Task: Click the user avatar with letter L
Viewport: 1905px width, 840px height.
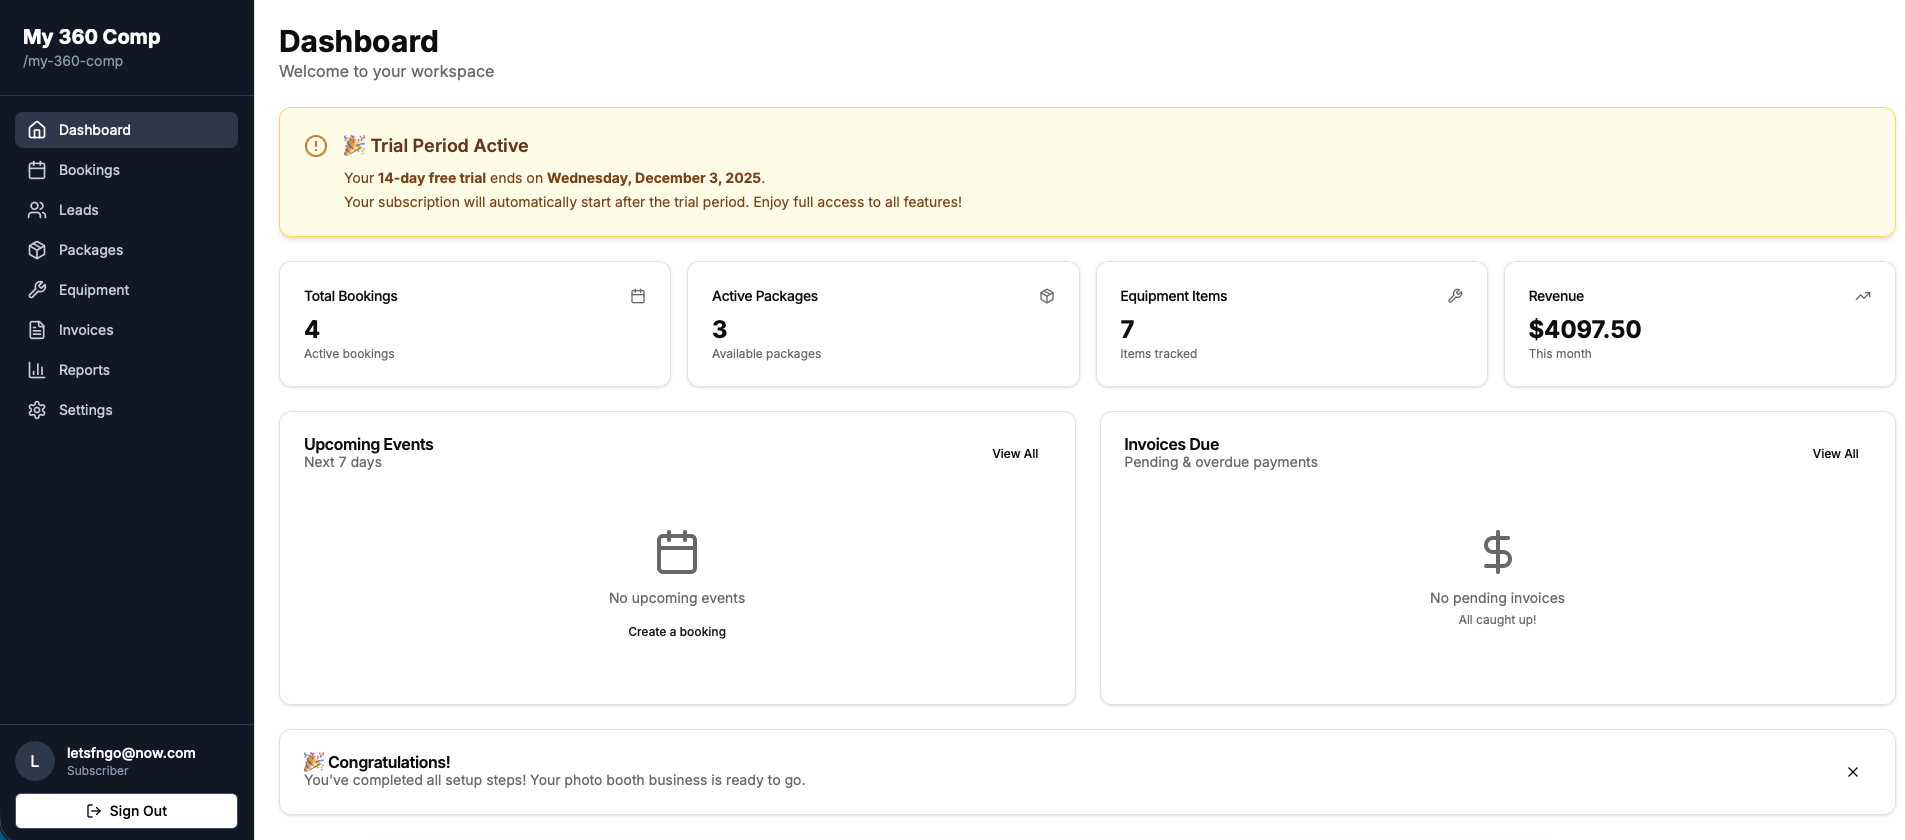Action: pos(35,761)
